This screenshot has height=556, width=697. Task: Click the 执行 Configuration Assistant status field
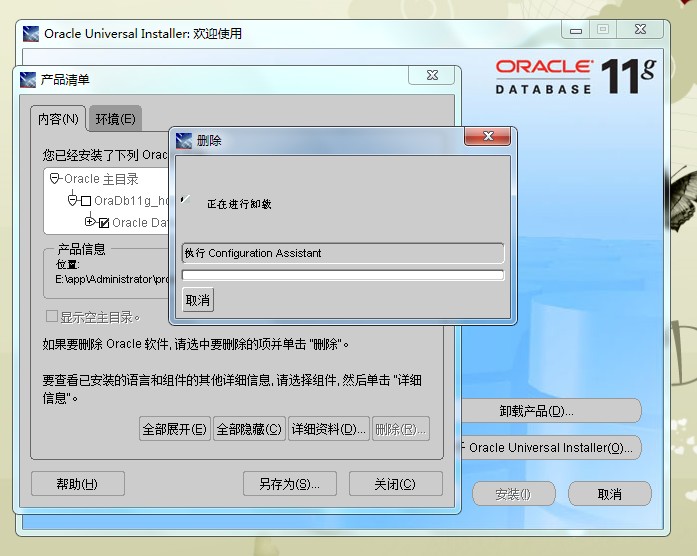pyautogui.click(x=343, y=253)
